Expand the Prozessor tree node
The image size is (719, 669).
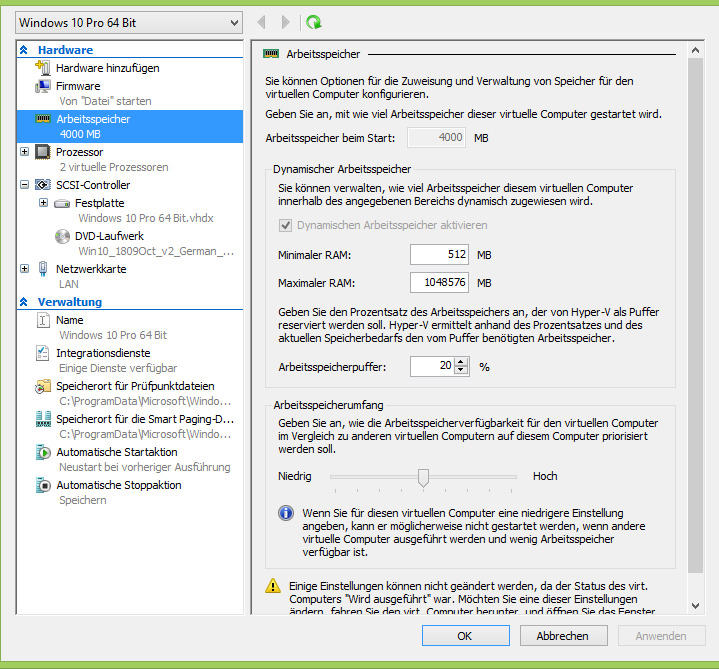pyautogui.click(x=25, y=151)
